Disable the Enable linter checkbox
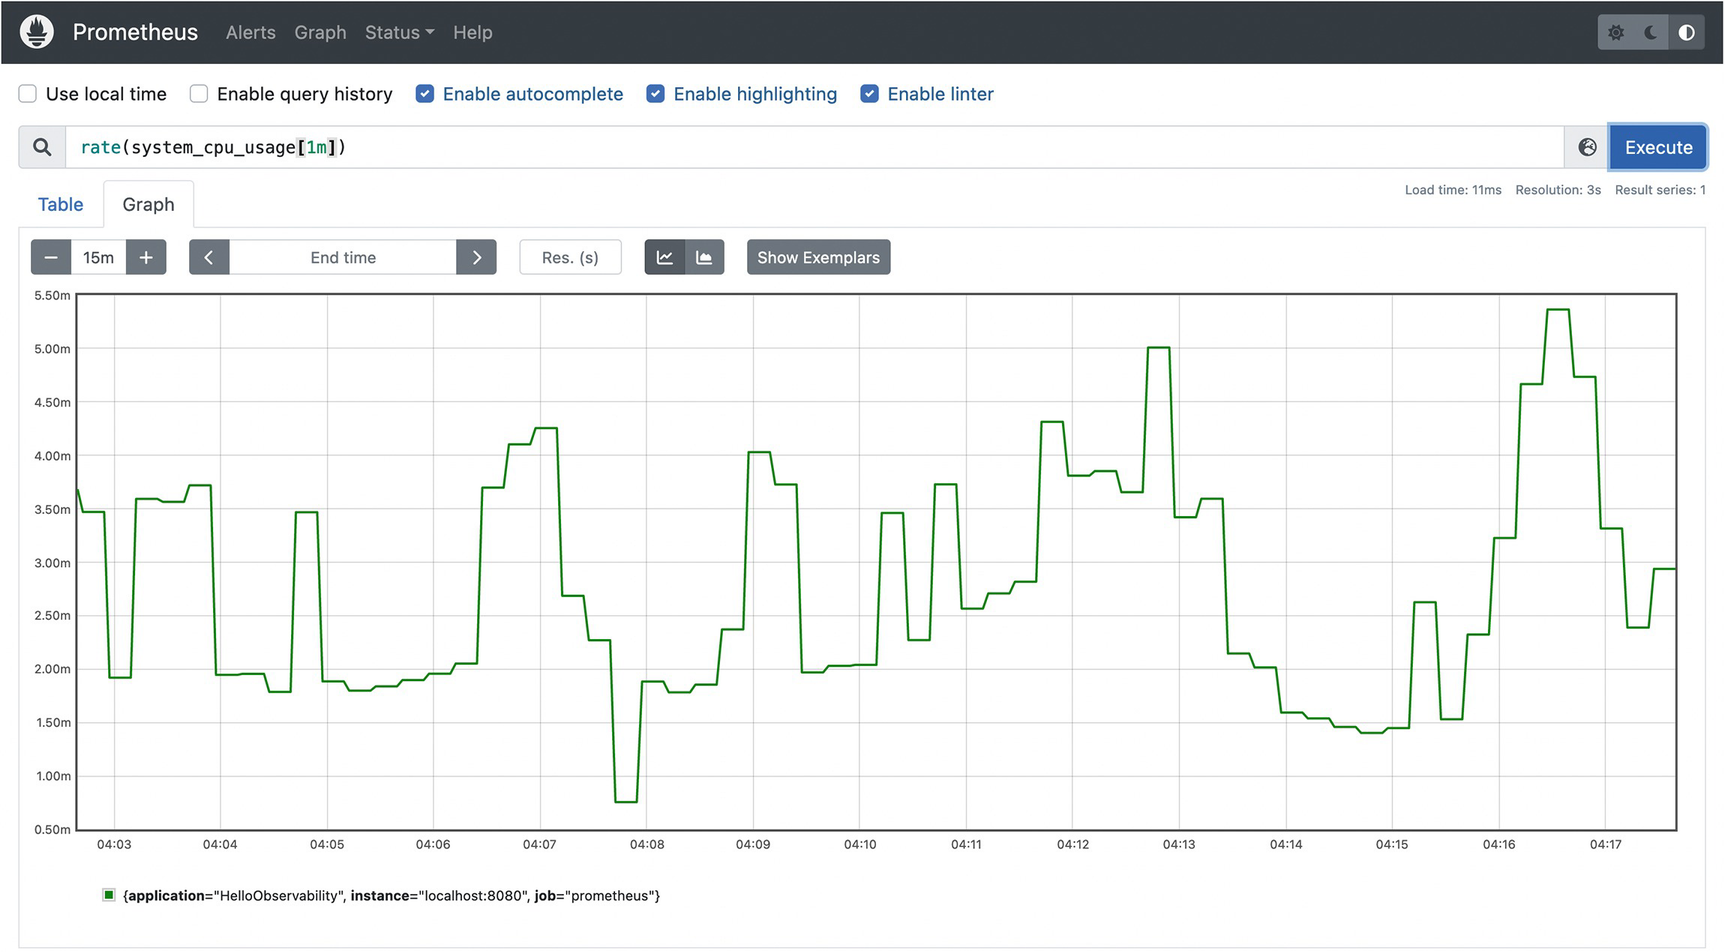 pyautogui.click(x=870, y=94)
